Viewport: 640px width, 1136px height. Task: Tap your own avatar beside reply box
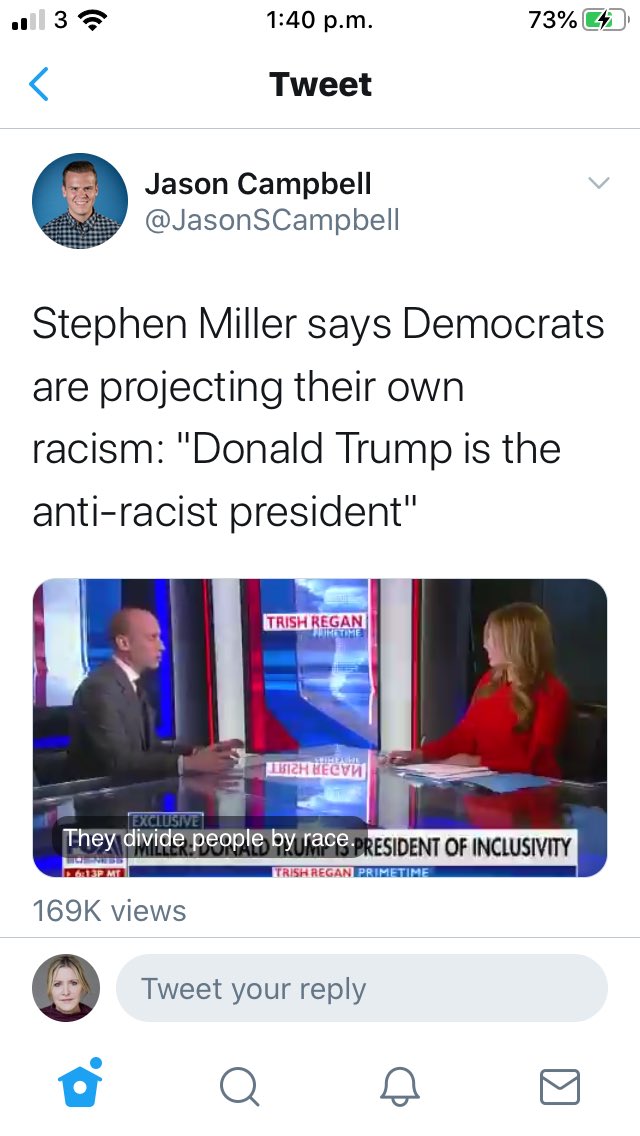click(x=66, y=987)
